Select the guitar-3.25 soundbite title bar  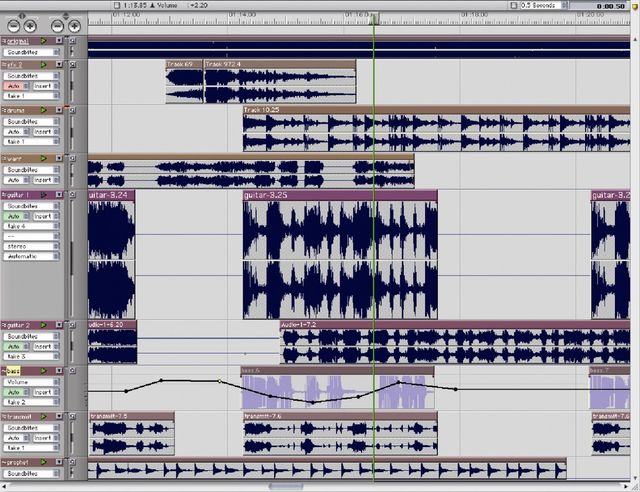pos(340,196)
